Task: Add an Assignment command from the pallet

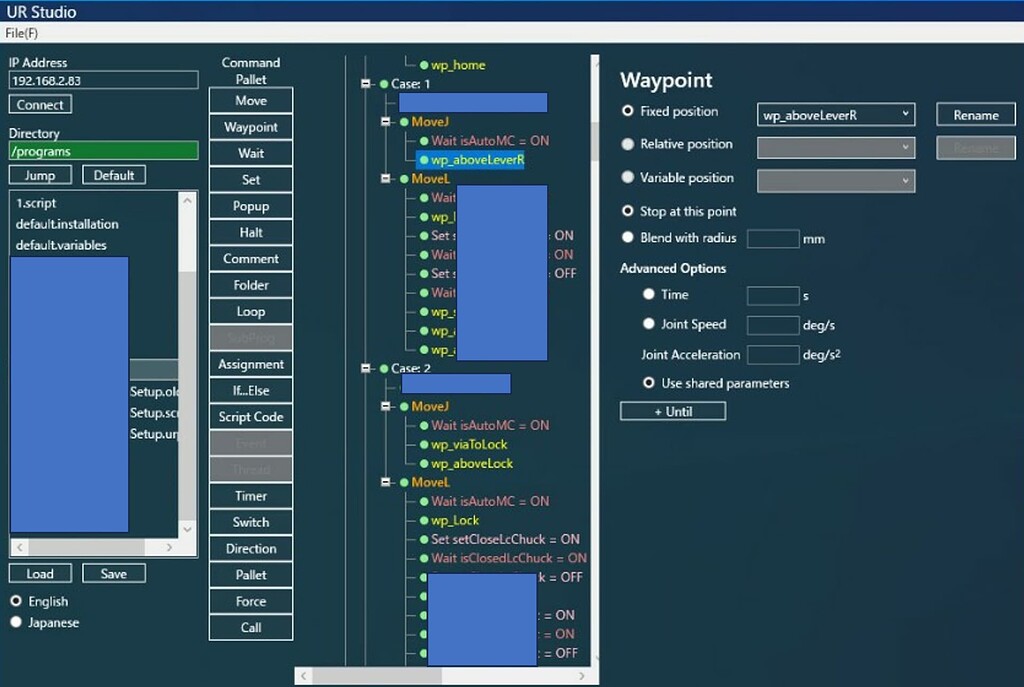Action: (251, 364)
